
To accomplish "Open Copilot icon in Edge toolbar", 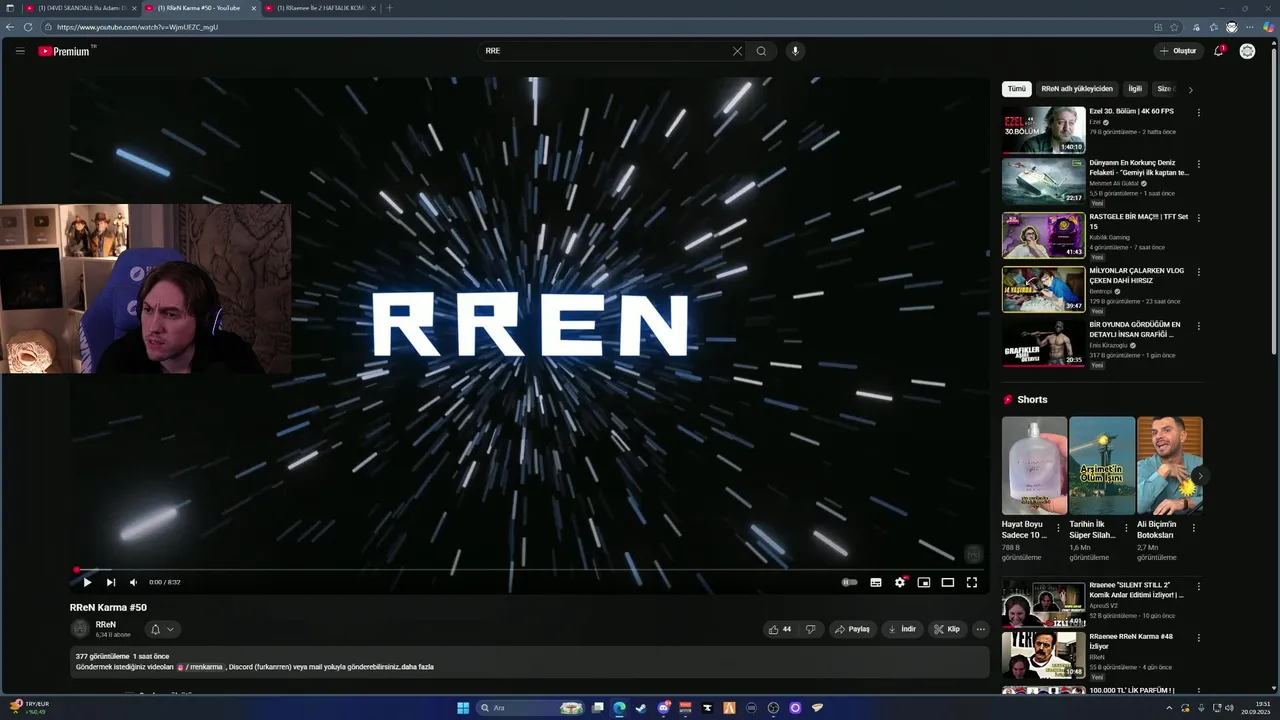I will click(1269, 27).
